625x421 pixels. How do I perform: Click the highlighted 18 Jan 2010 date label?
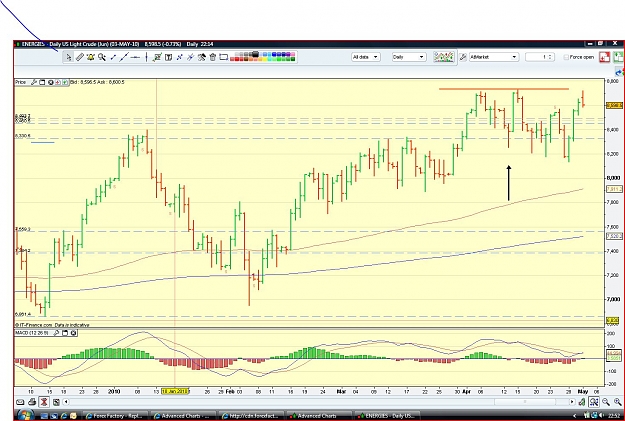(x=175, y=391)
